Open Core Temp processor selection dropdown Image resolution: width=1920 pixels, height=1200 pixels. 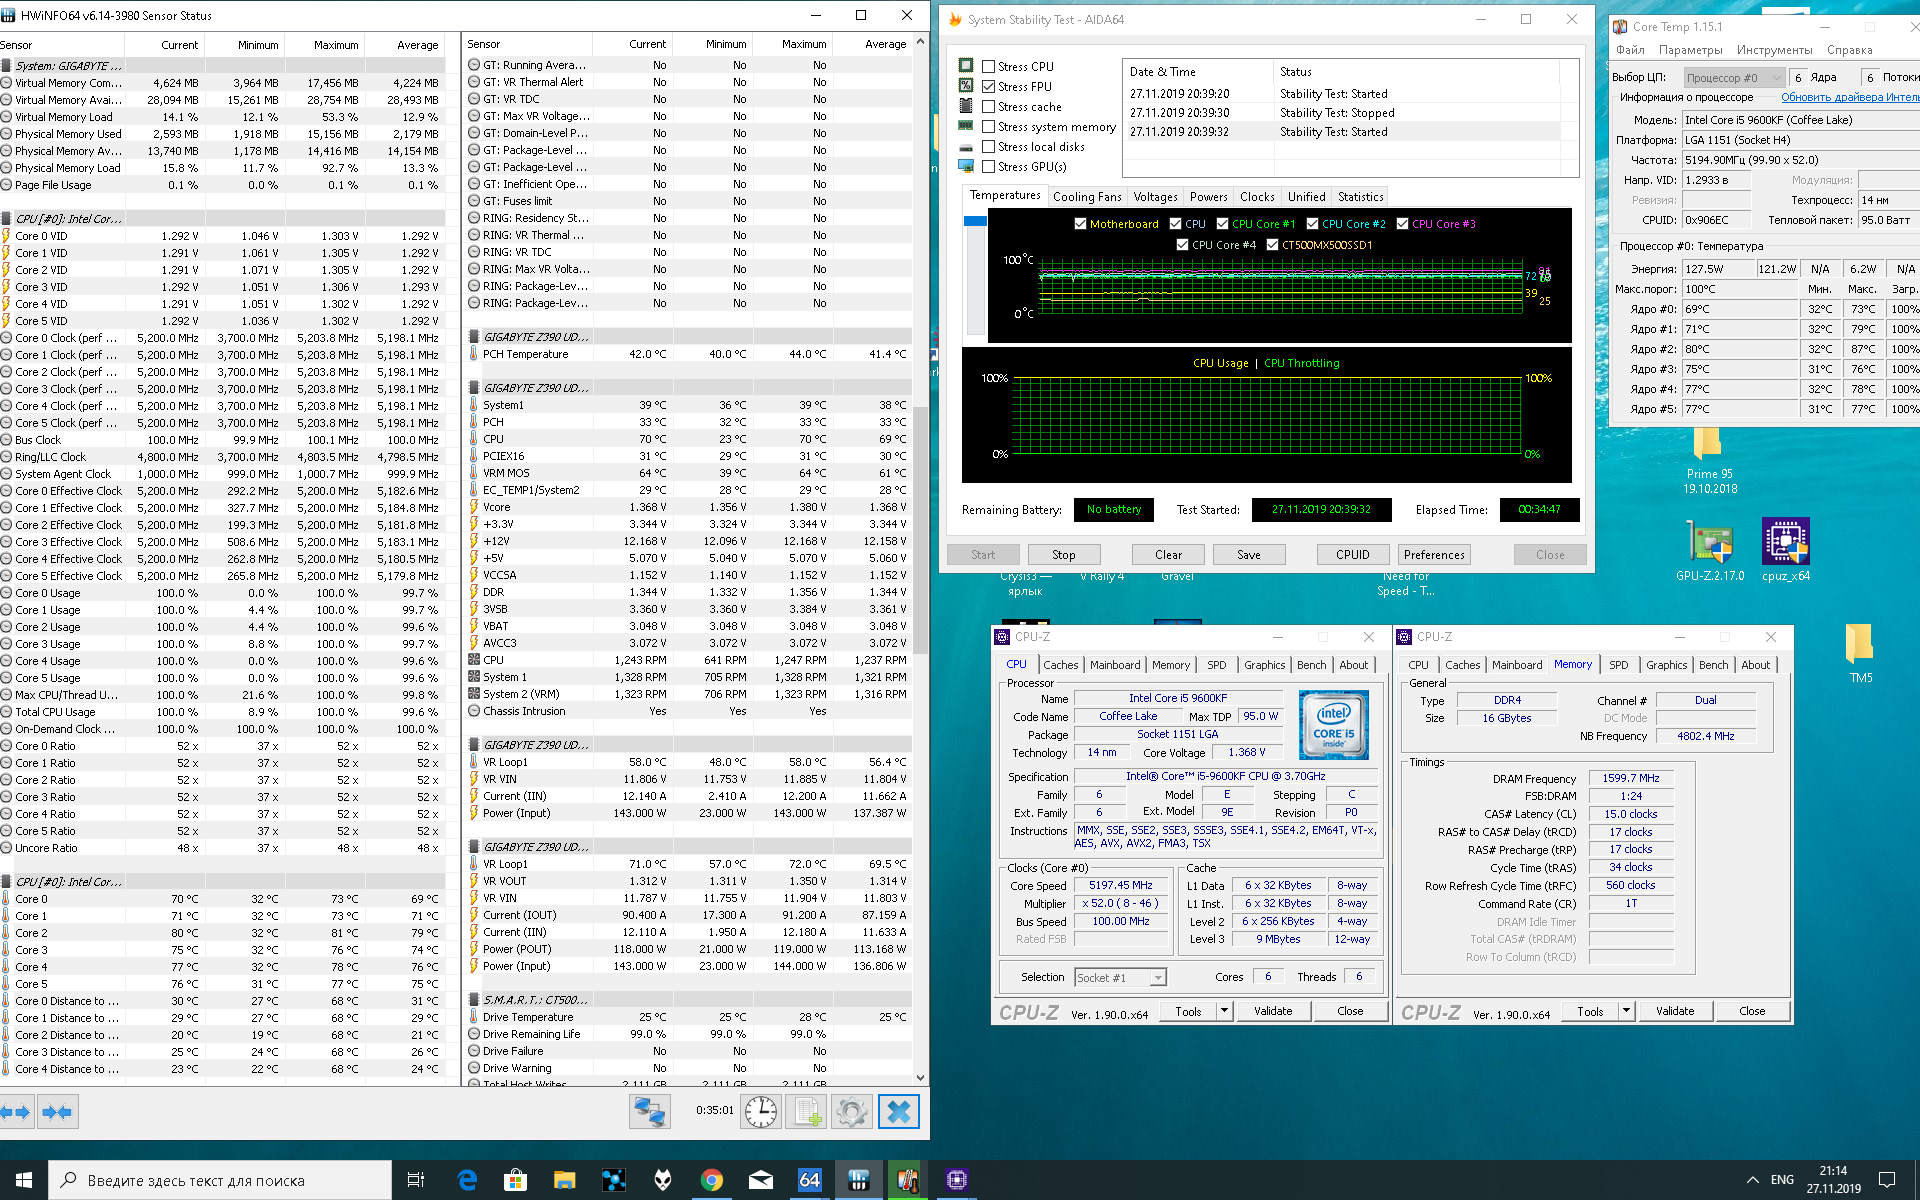tap(1733, 78)
